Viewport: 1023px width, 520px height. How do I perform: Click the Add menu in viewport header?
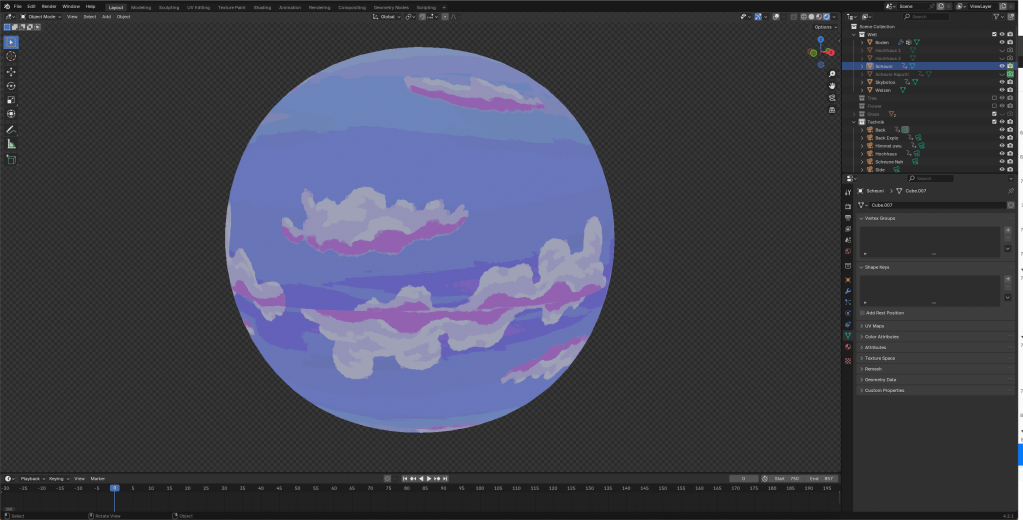point(106,17)
